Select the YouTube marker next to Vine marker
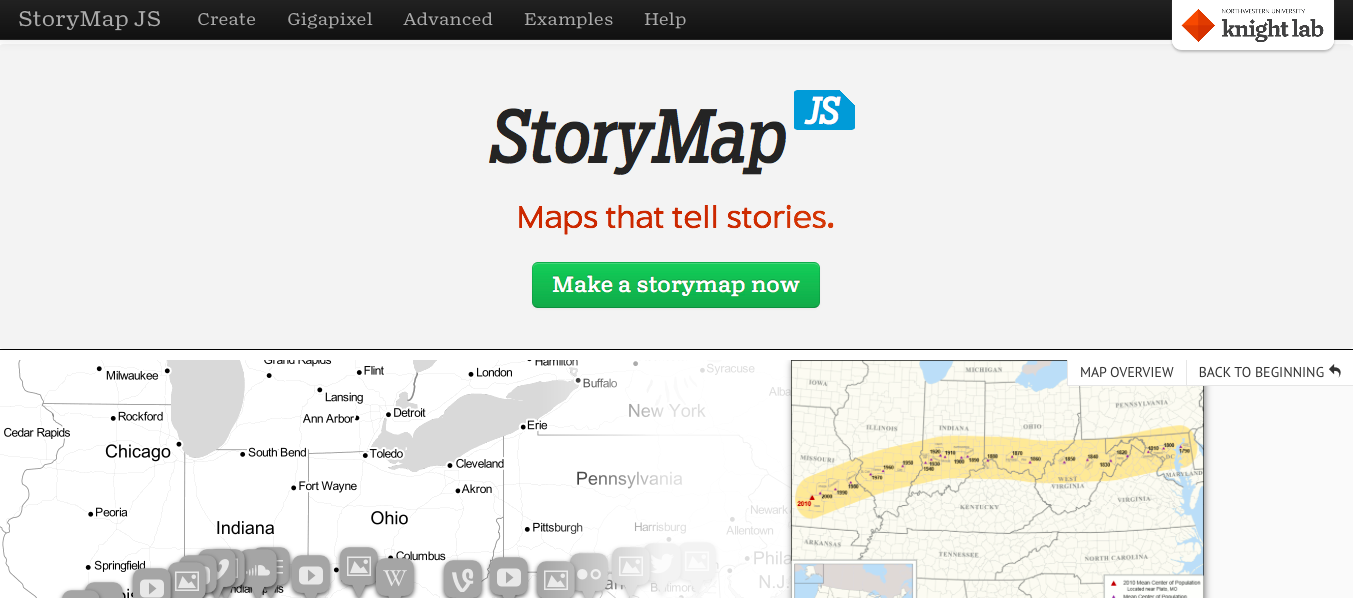This screenshot has height=598, width=1353. pos(508,576)
